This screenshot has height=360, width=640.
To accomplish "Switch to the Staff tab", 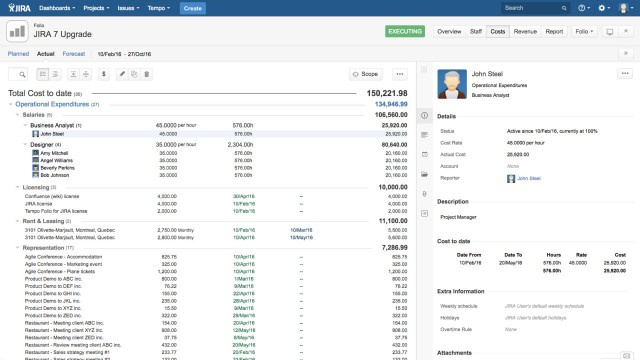I will [x=476, y=31].
